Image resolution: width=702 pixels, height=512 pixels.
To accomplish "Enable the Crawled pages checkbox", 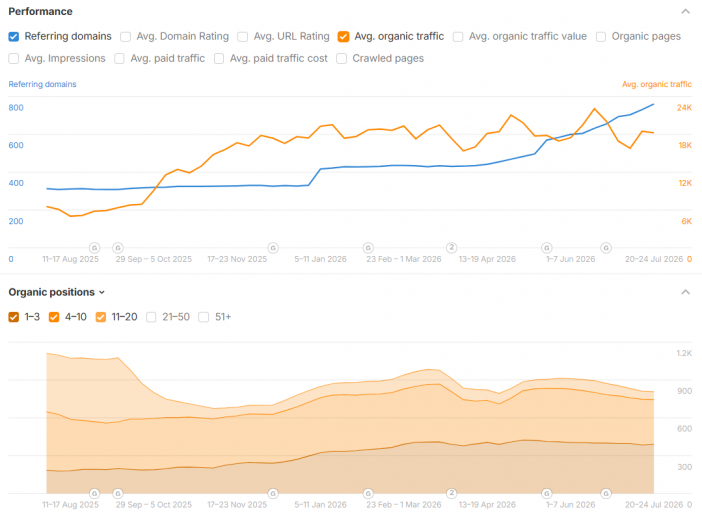I will (342, 59).
